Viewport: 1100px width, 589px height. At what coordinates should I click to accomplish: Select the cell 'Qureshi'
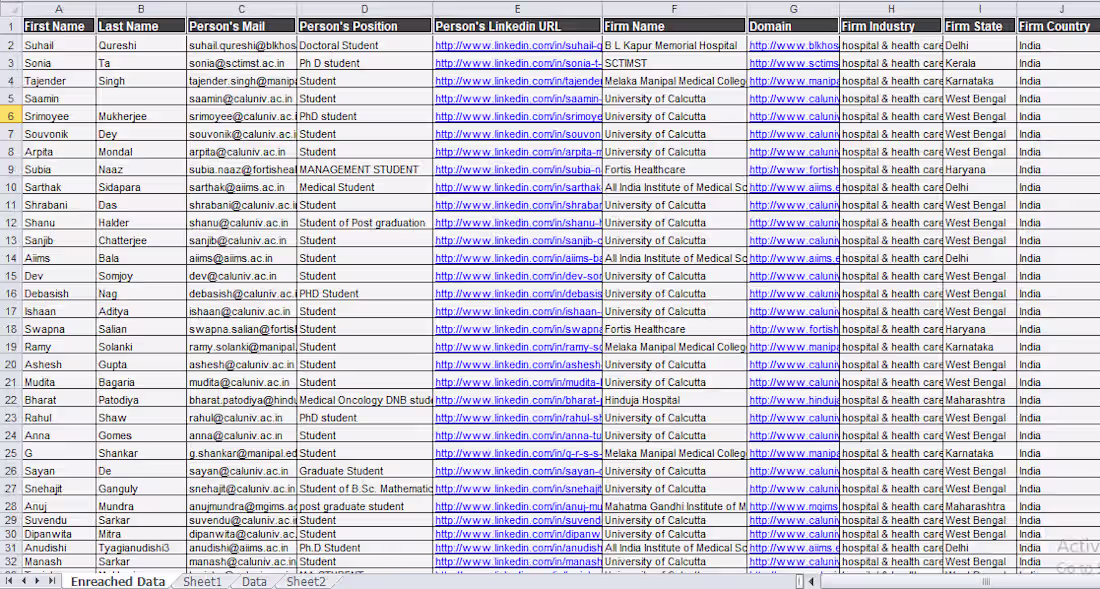click(142, 46)
